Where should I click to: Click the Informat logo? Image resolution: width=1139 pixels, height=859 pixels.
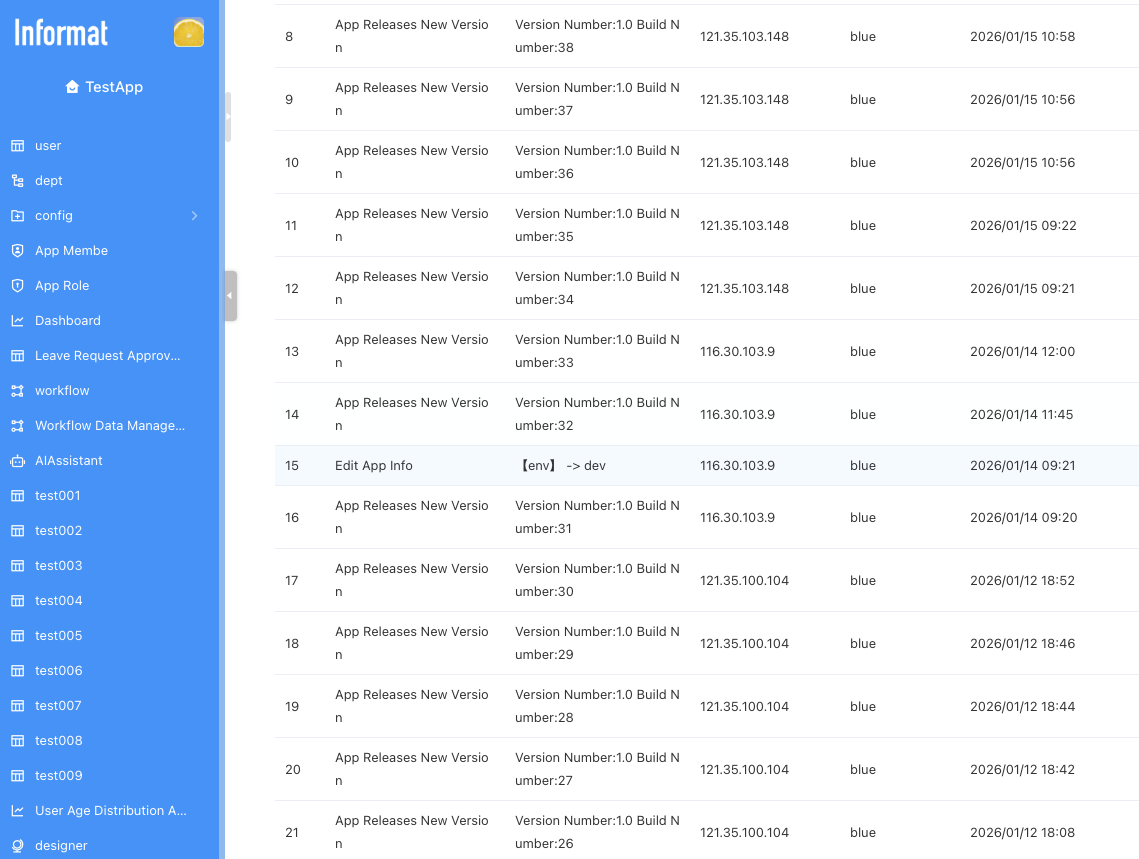[61, 33]
